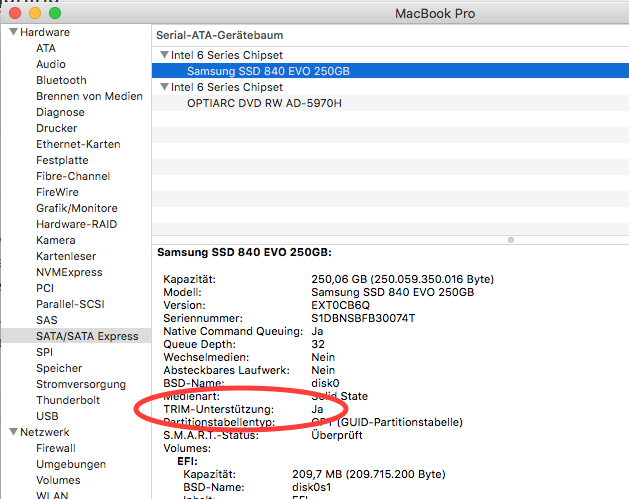The image size is (629, 499).
Task: Open Grafik/Monitore section
Action: click(x=77, y=208)
